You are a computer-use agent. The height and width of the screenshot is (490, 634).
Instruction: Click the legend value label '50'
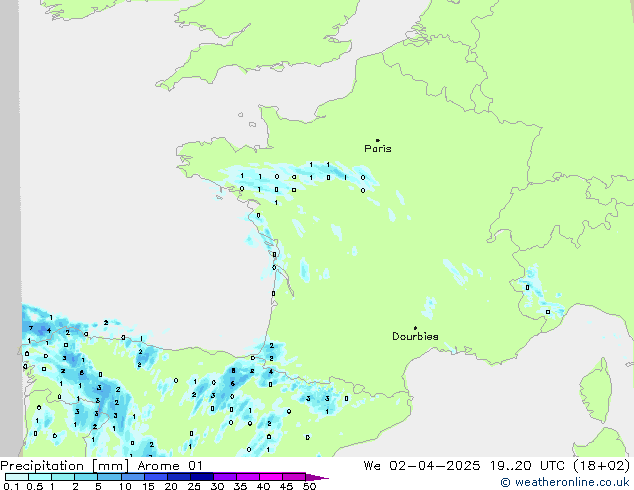point(309,486)
